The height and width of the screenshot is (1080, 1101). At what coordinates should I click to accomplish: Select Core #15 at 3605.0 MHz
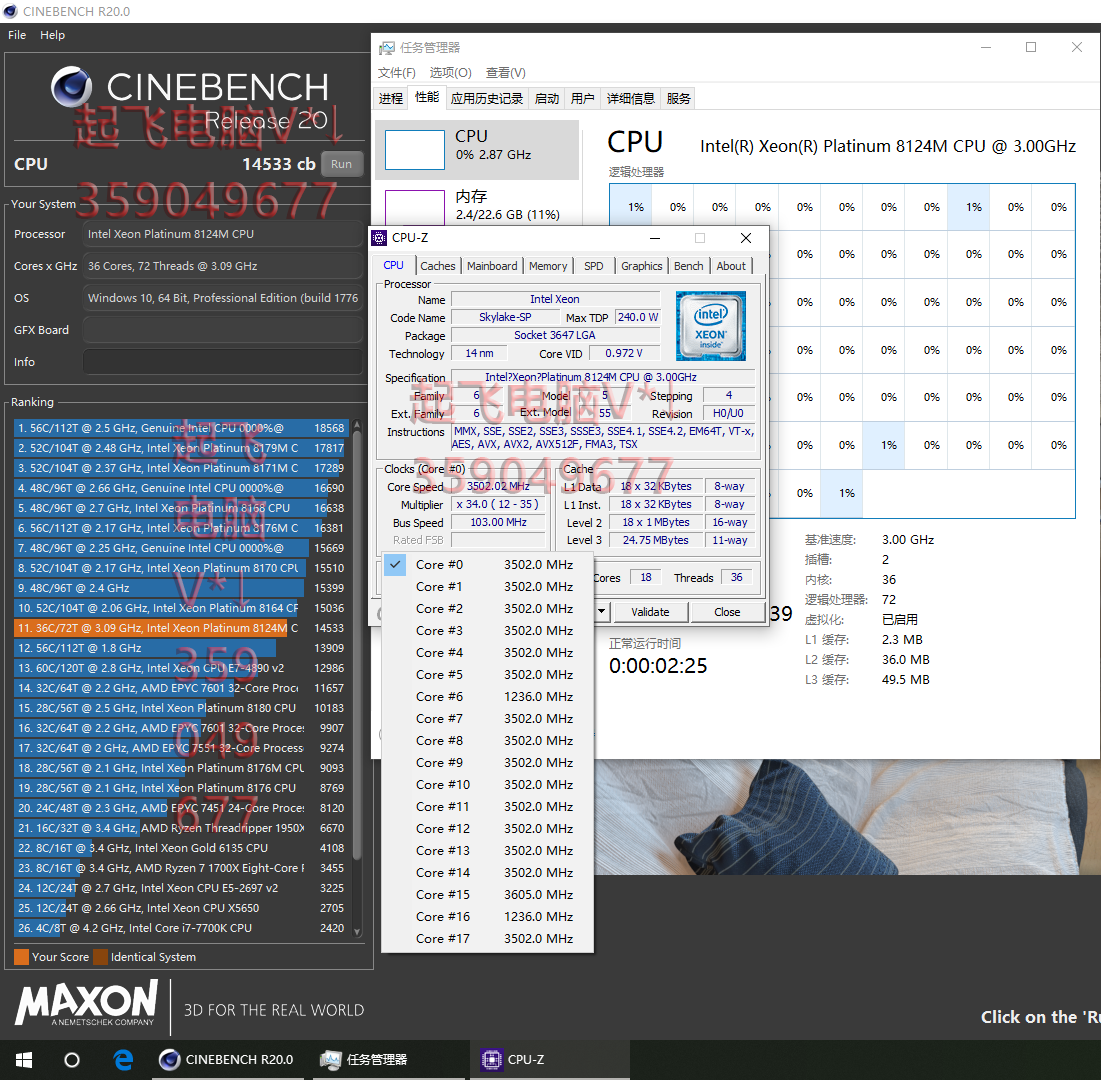tap(487, 895)
